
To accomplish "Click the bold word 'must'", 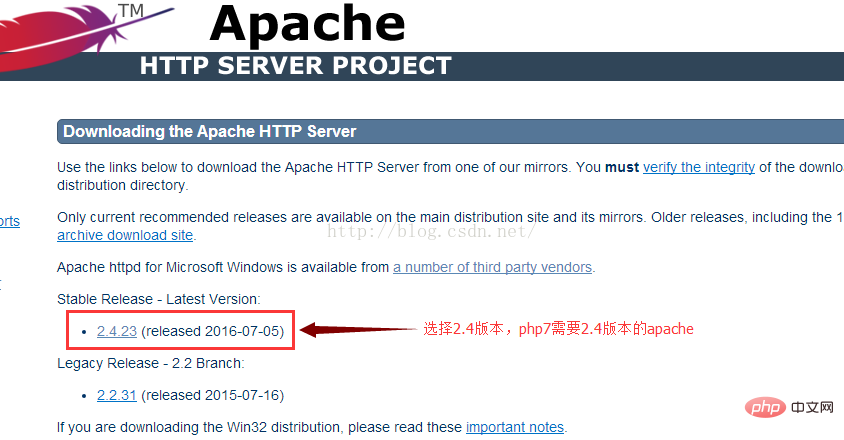I will [x=622, y=167].
